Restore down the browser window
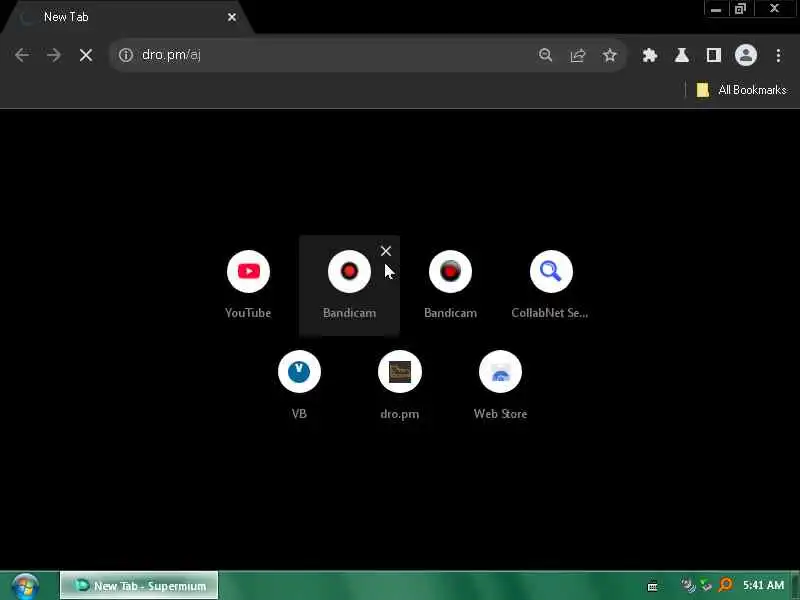 [740, 9]
